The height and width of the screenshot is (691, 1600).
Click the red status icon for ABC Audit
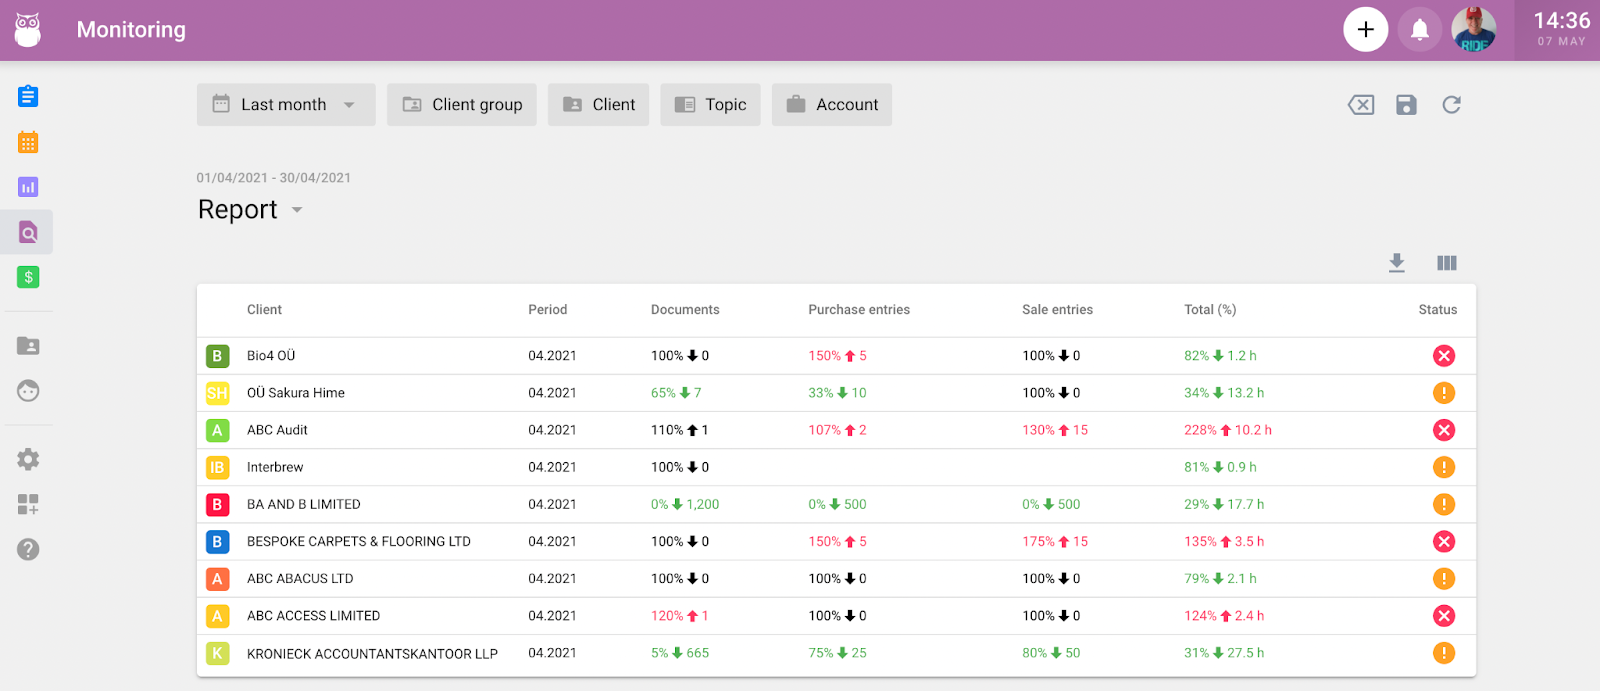[1444, 430]
